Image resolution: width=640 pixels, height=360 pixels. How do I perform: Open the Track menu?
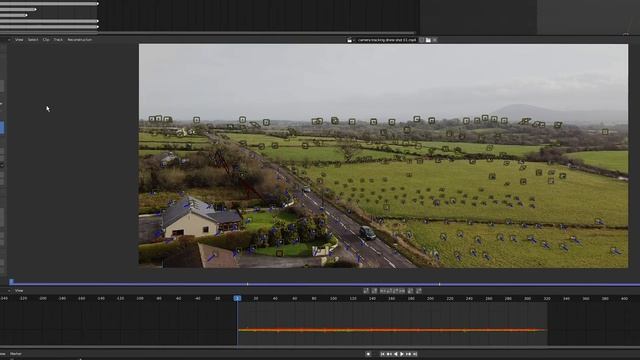tap(58, 40)
